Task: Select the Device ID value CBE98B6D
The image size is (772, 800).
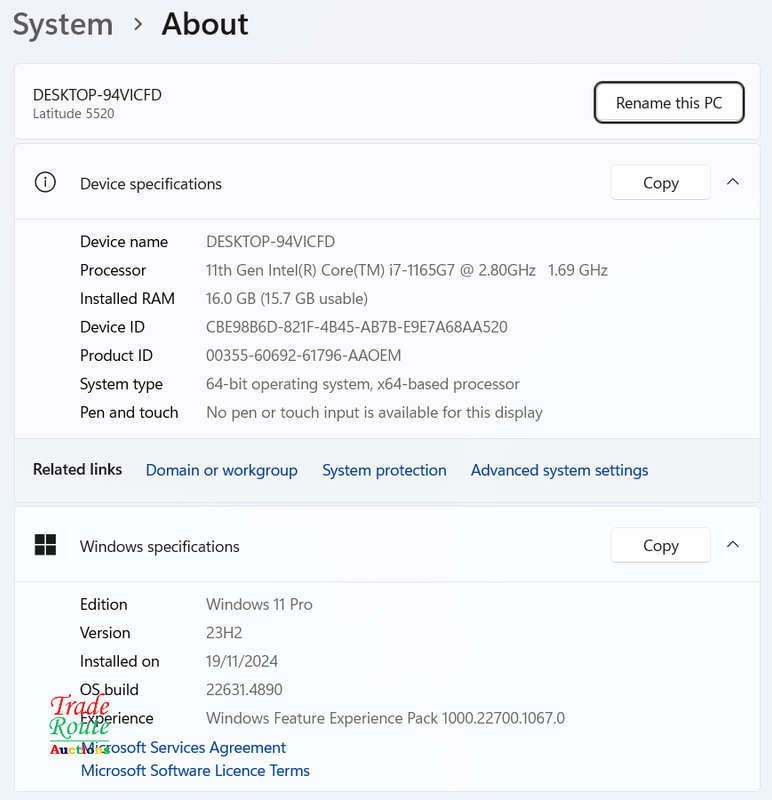Action: tap(357, 327)
